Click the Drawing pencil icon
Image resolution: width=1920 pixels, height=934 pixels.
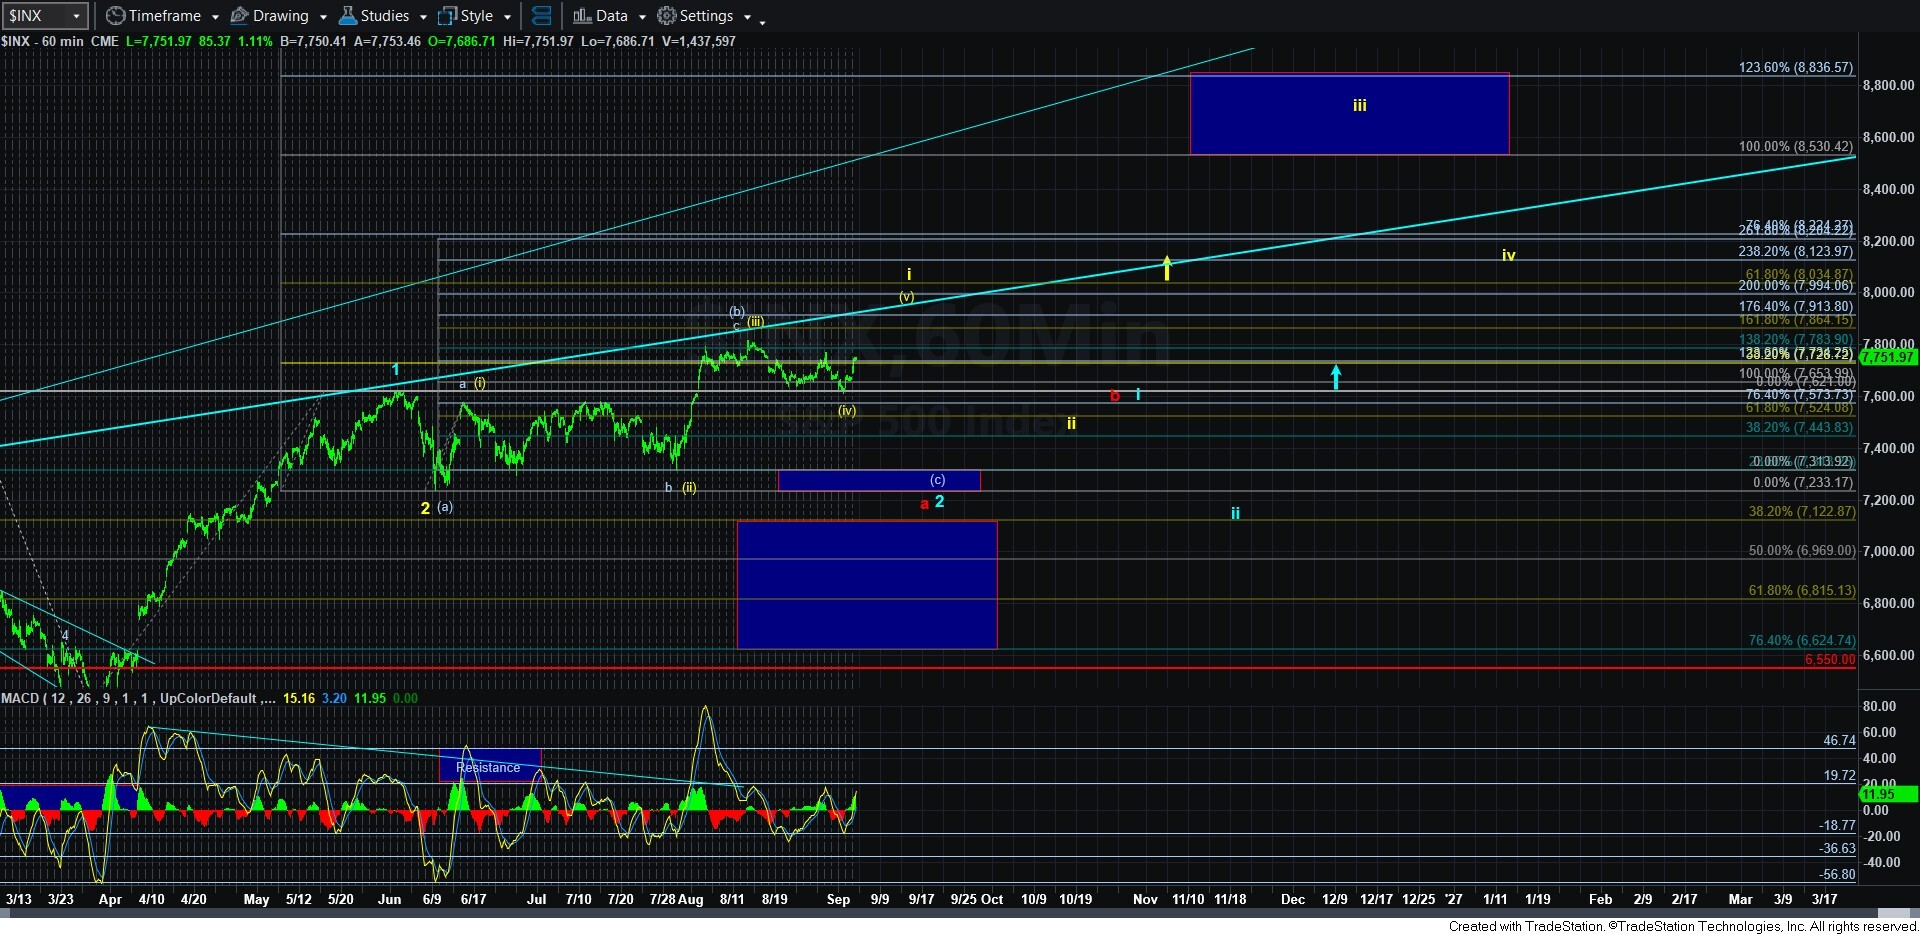[239, 16]
